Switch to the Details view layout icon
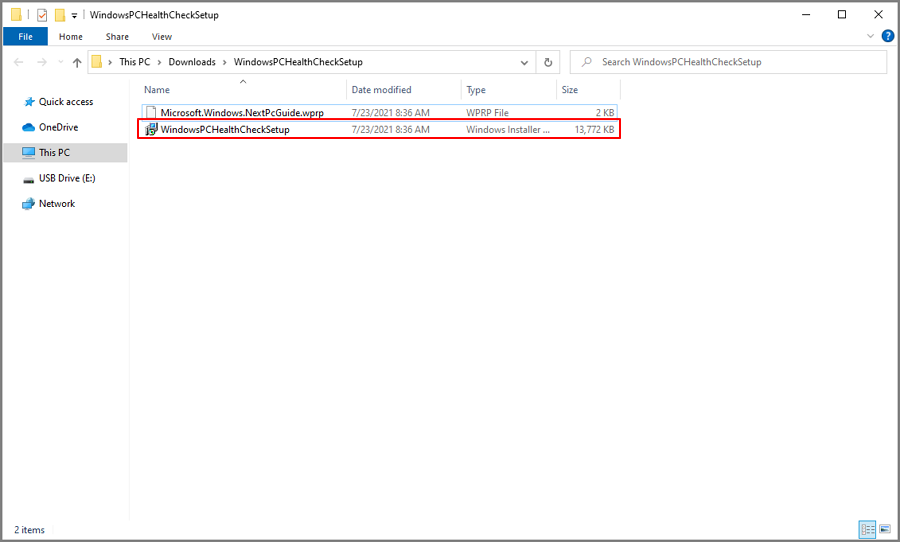The image size is (900, 542). click(867, 529)
